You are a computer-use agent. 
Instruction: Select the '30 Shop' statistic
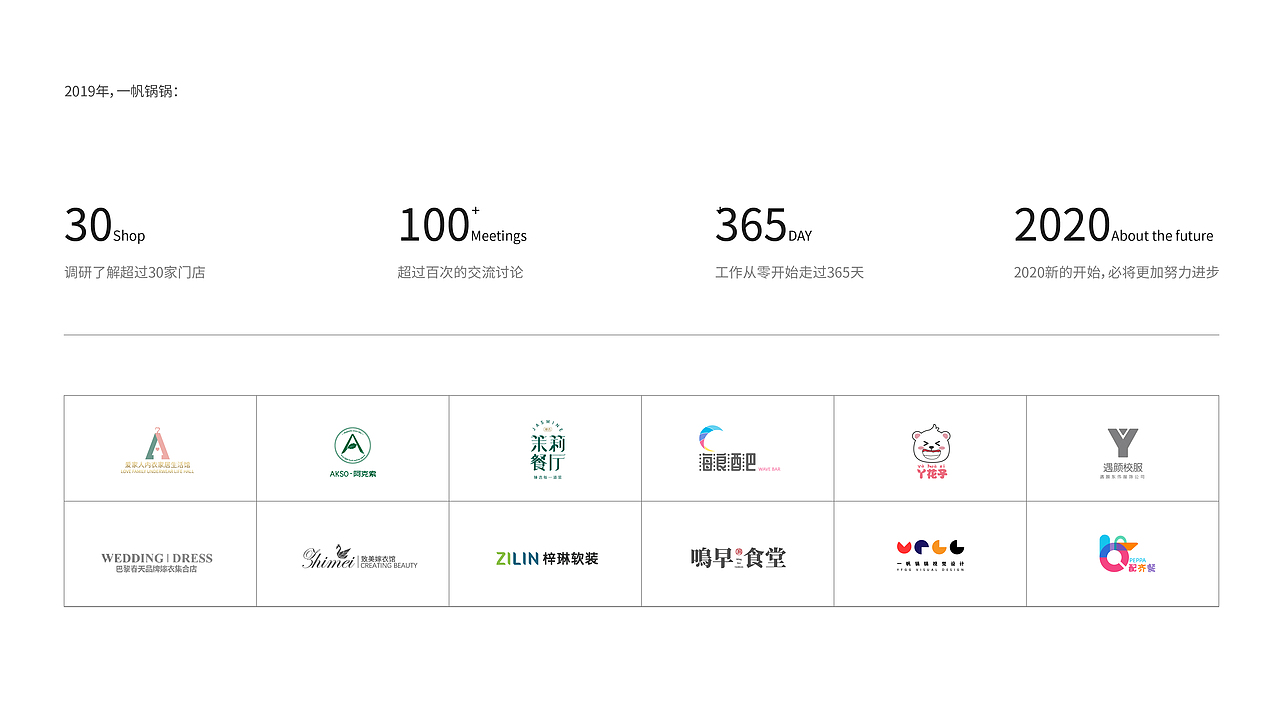point(105,226)
